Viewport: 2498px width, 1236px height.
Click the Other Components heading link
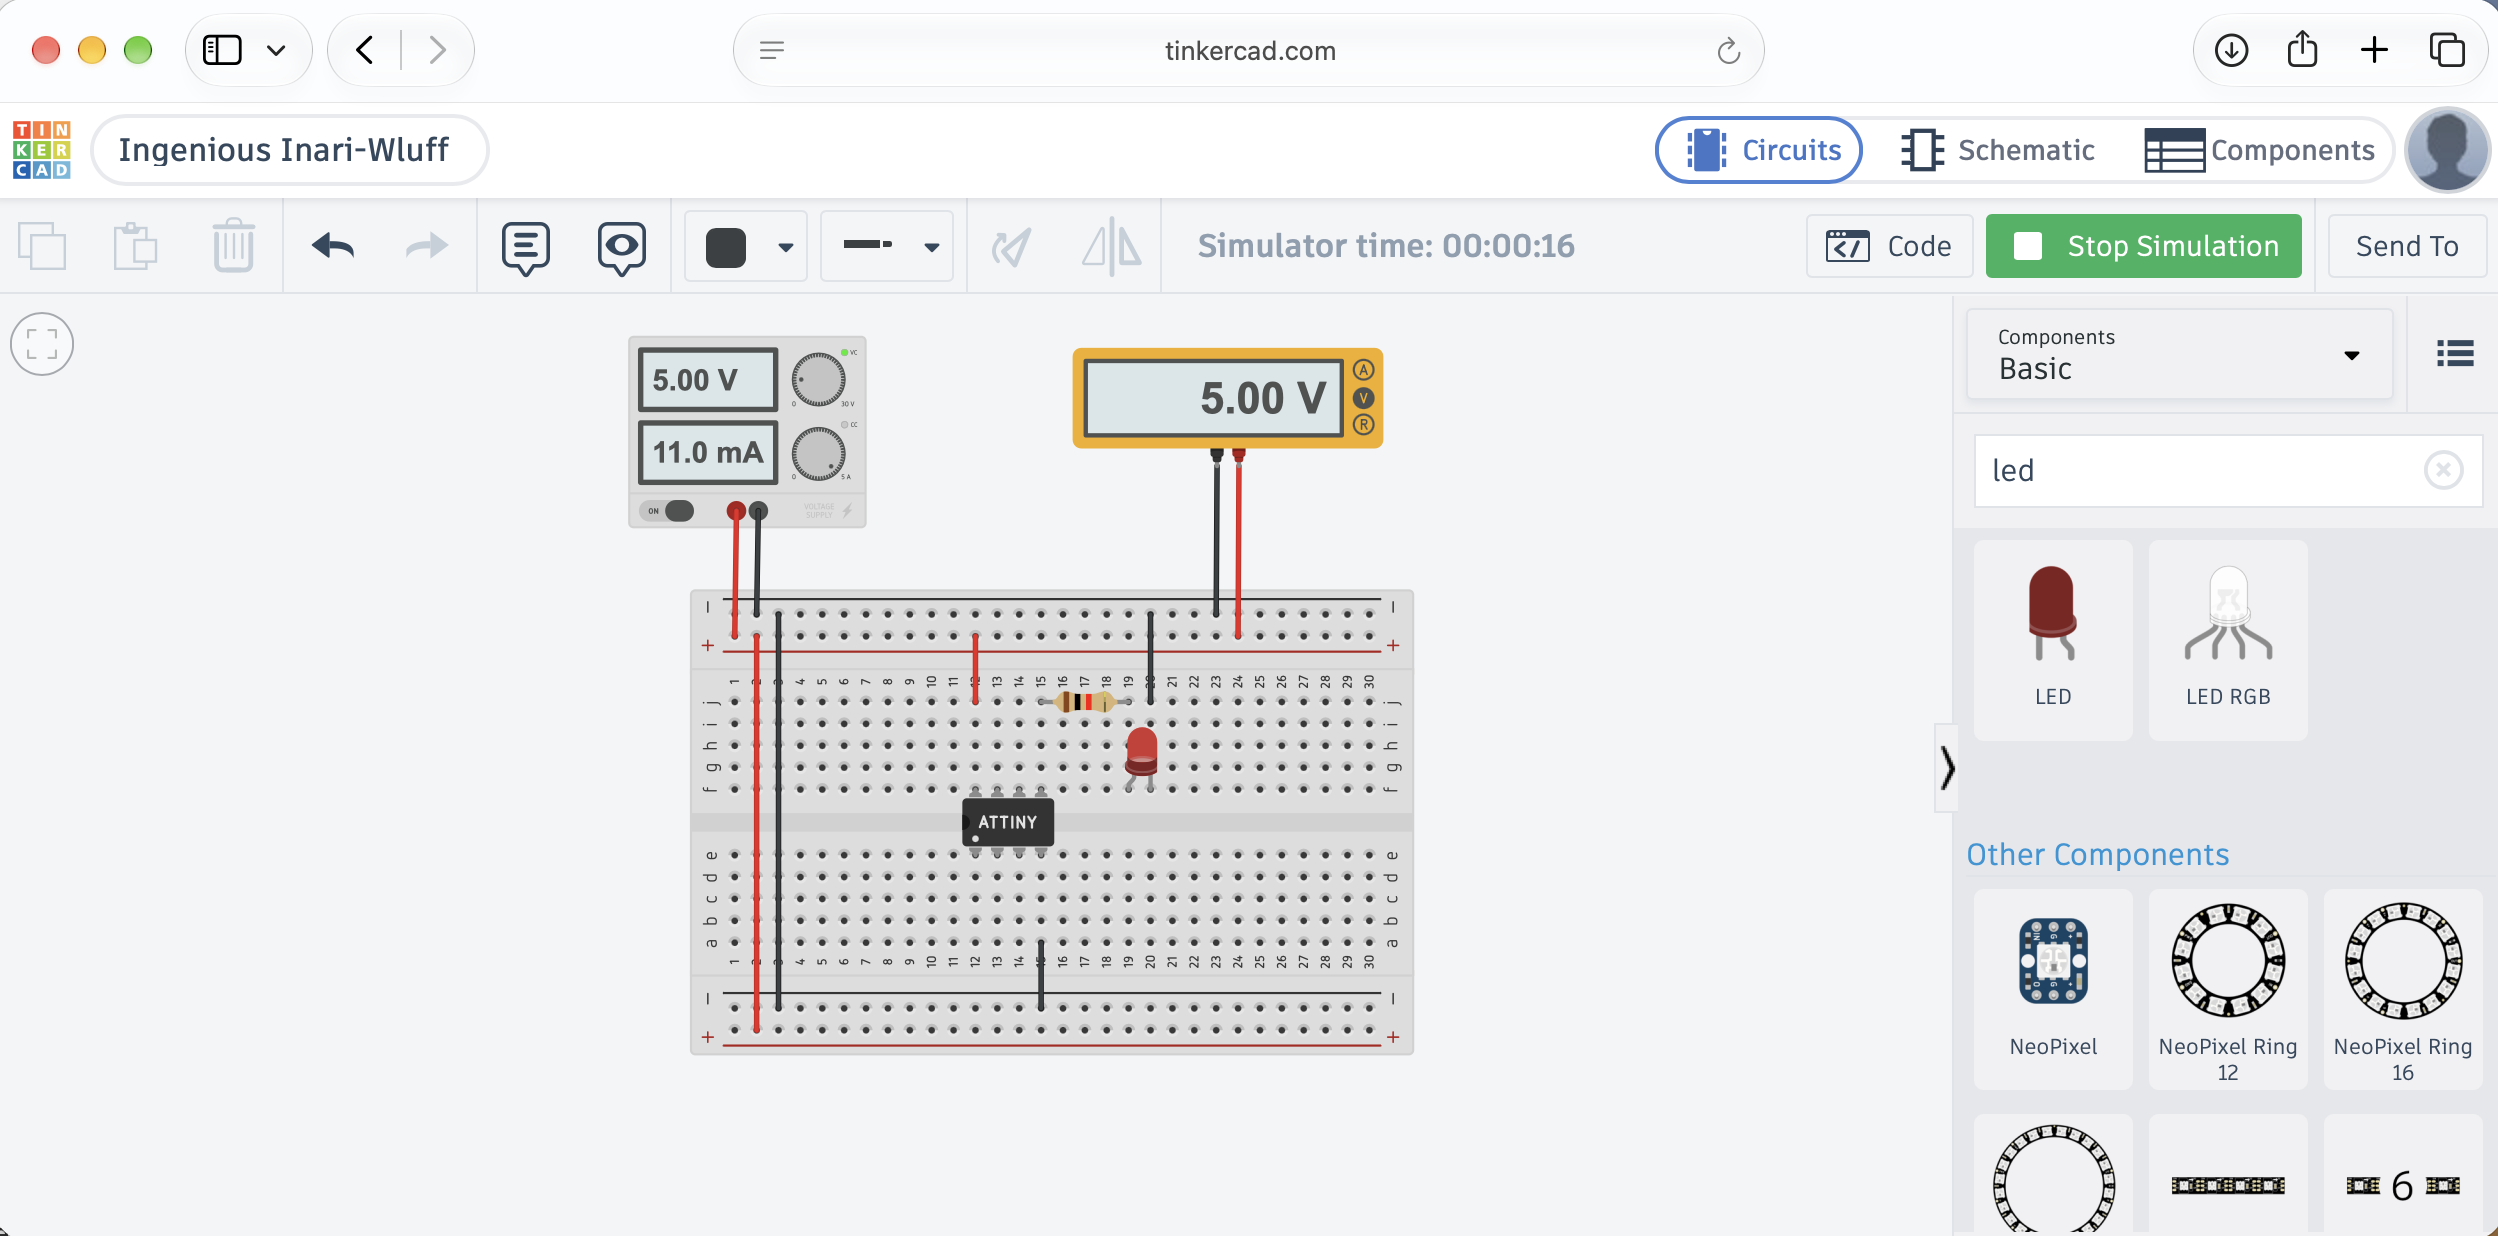point(2097,854)
